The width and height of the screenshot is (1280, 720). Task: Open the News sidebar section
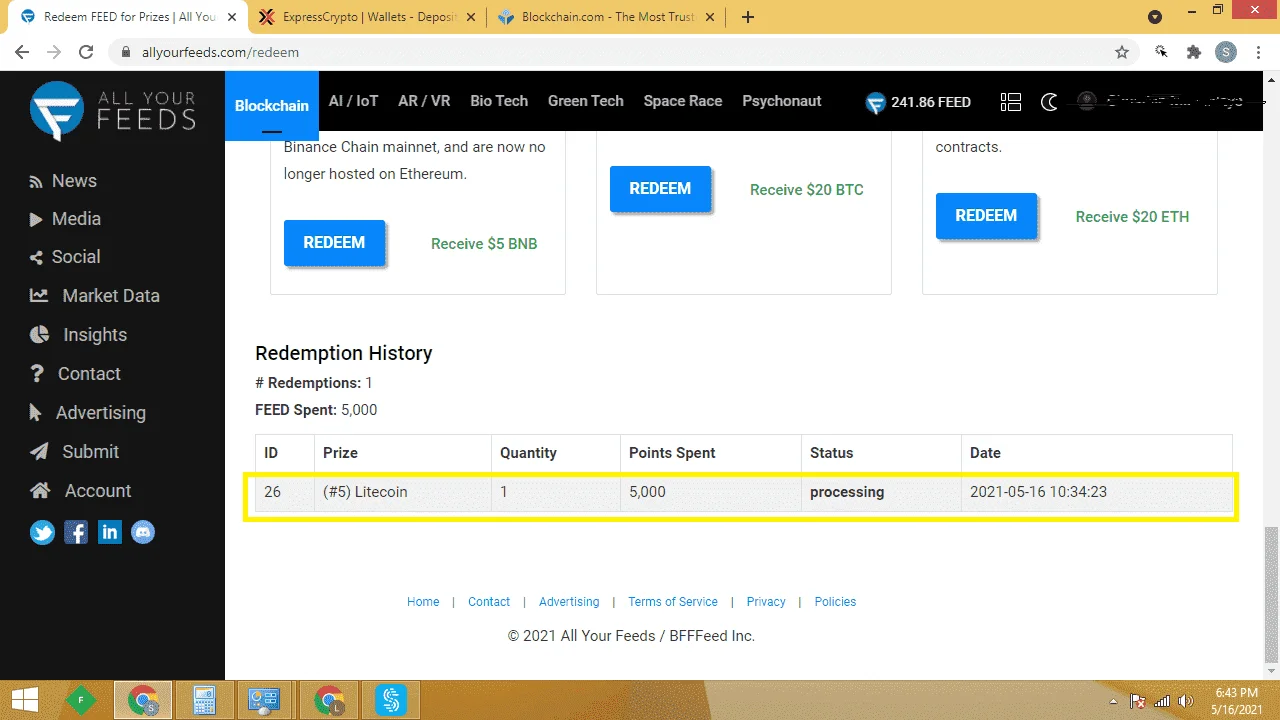tap(63, 181)
